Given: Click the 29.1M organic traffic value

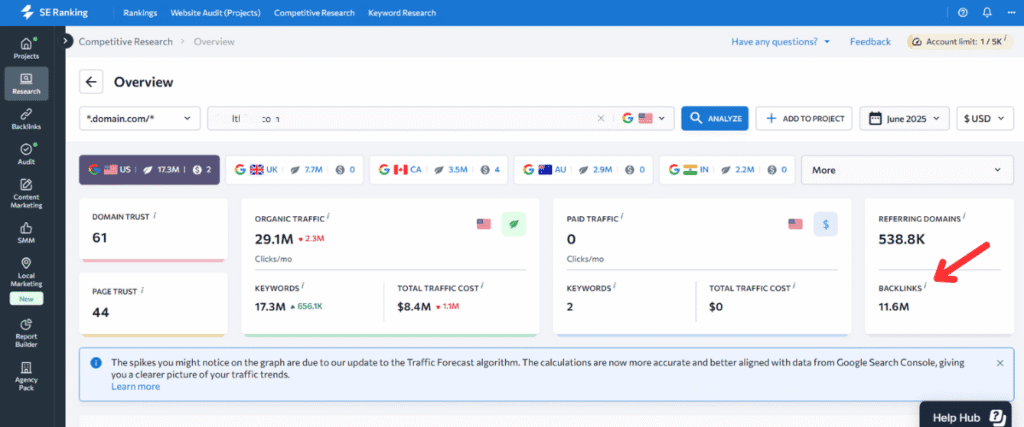Looking at the screenshot, I should tap(273, 239).
